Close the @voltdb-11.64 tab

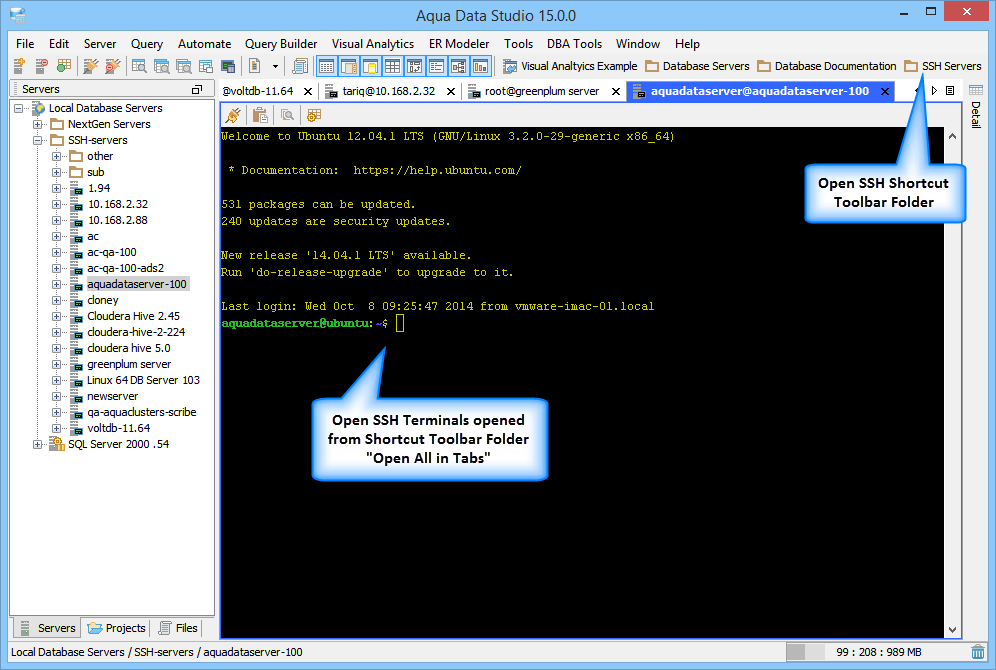pyautogui.click(x=308, y=91)
